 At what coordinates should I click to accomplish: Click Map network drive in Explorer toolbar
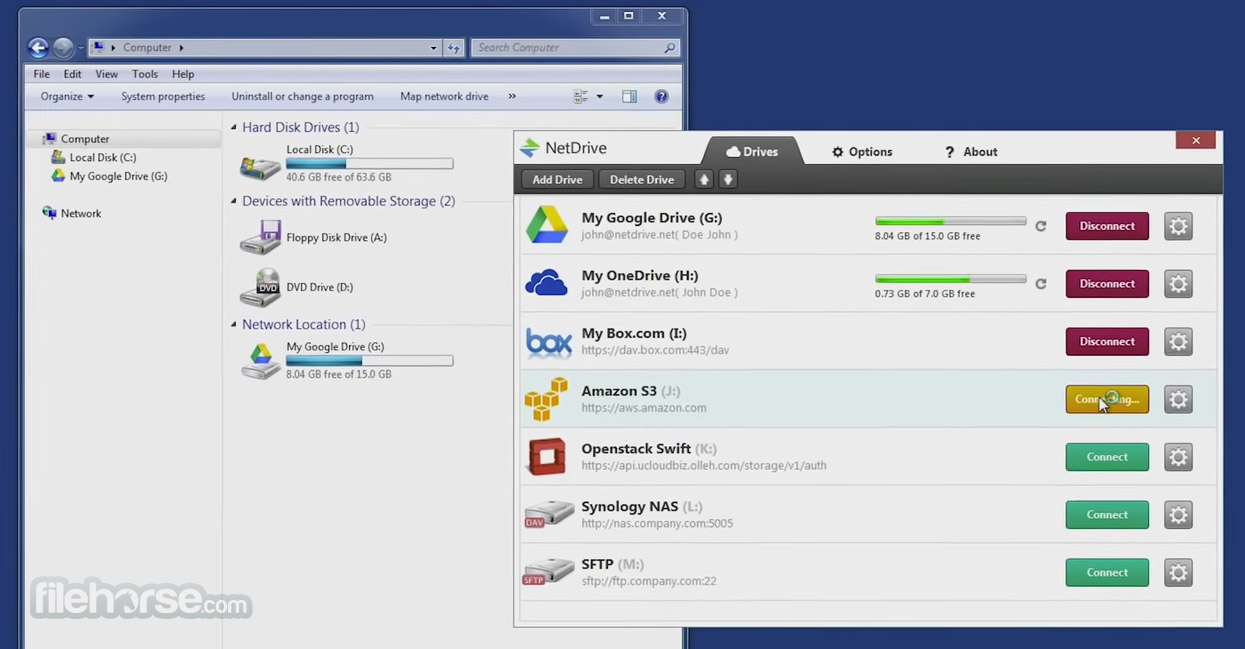pyautogui.click(x=444, y=97)
